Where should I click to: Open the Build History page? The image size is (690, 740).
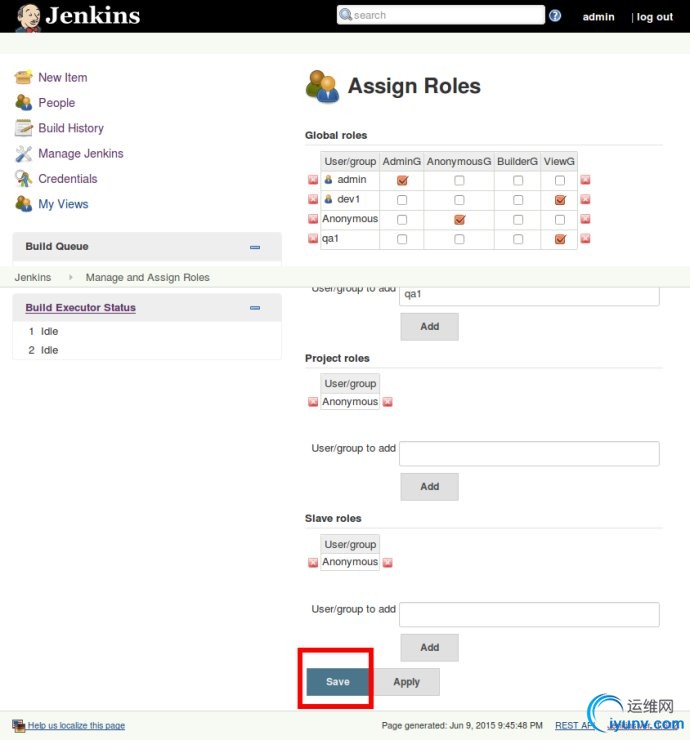click(71, 128)
